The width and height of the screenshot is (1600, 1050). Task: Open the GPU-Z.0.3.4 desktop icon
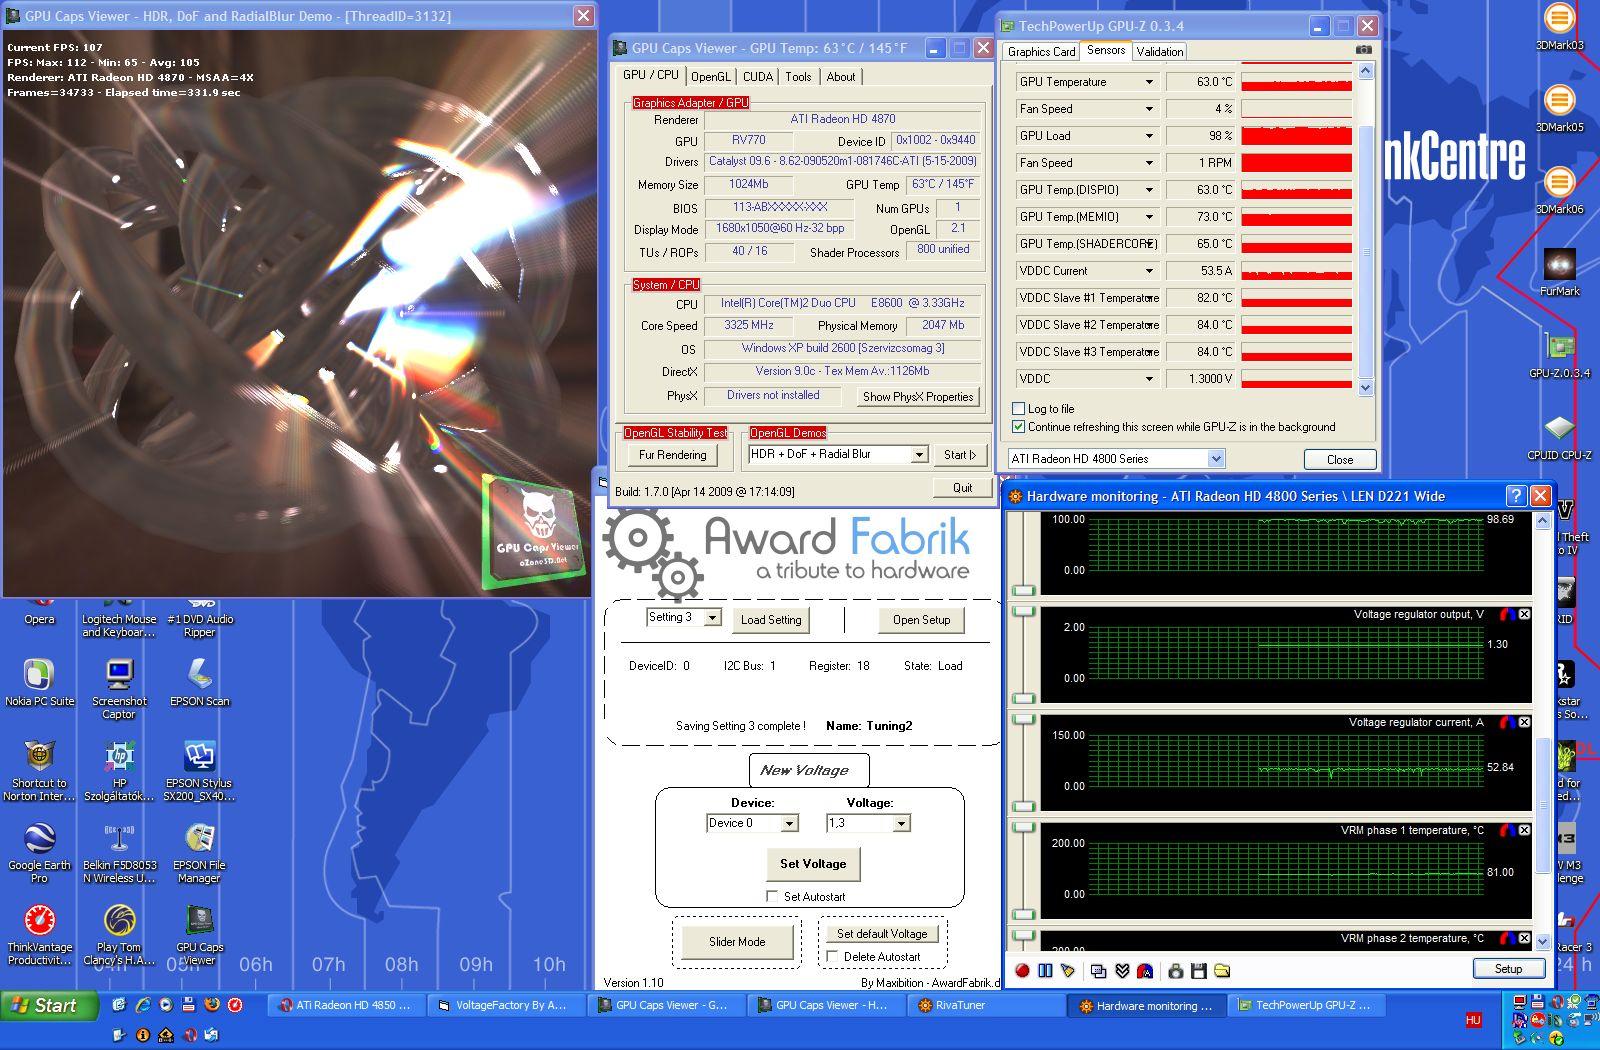click(x=1559, y=354)
